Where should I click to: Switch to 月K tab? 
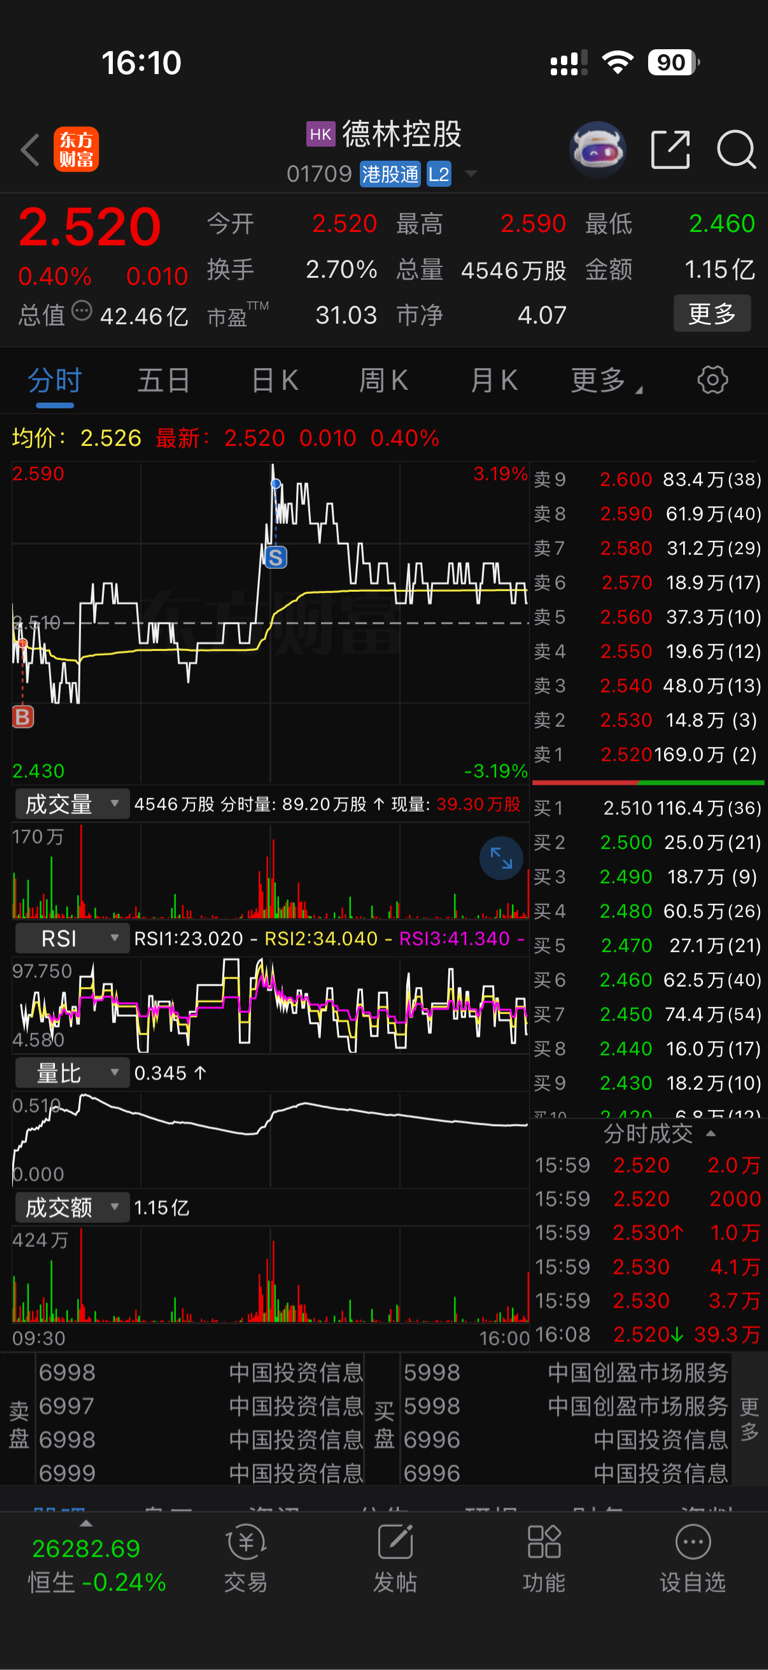(x=493, y=380)
